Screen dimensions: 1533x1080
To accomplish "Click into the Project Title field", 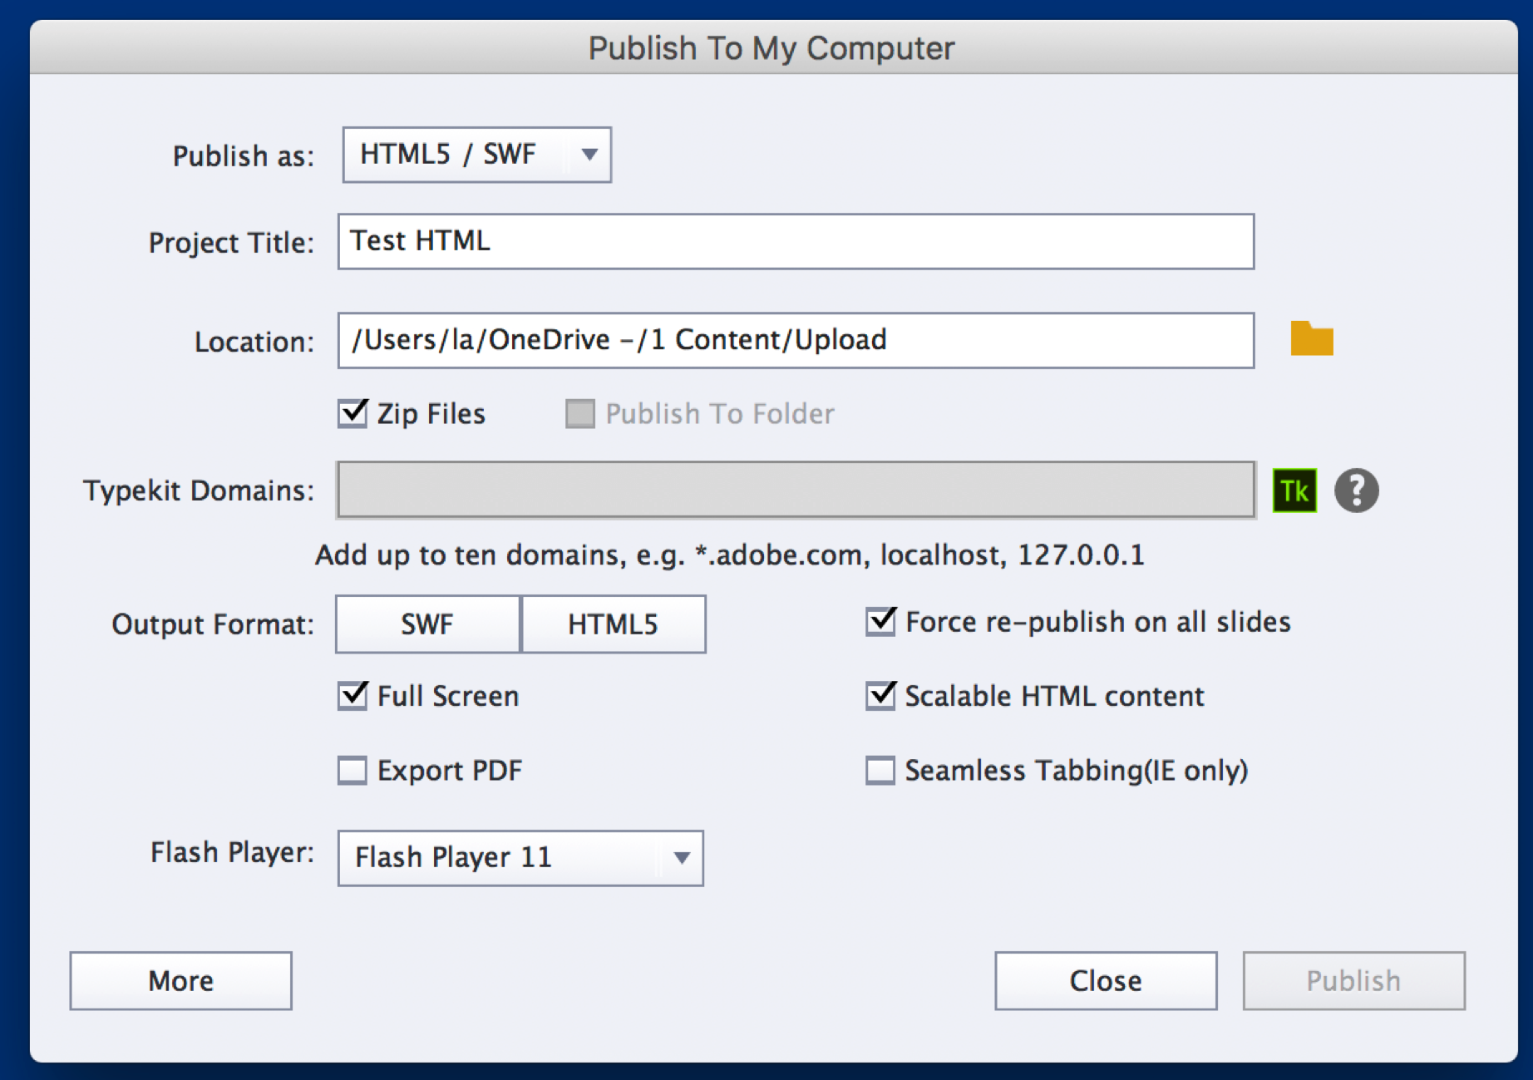I will tap(796, 241).
